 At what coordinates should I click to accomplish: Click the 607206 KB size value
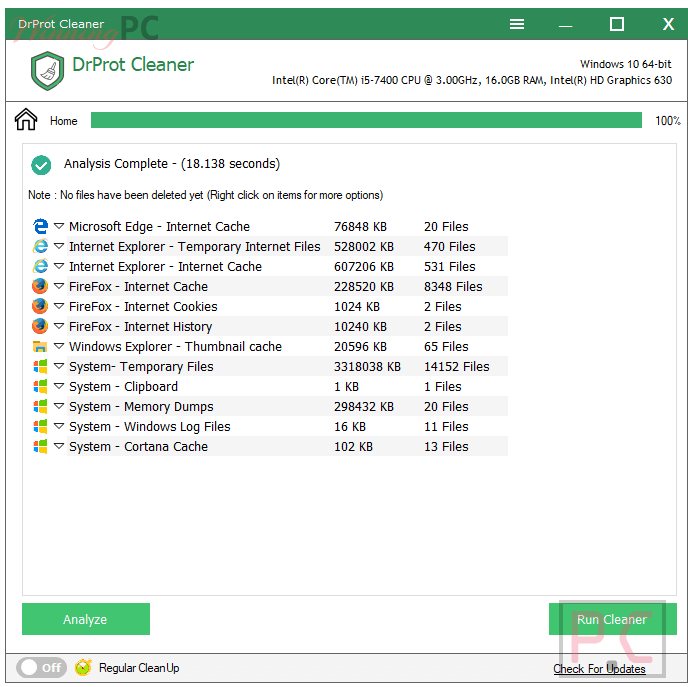point(364,266)
